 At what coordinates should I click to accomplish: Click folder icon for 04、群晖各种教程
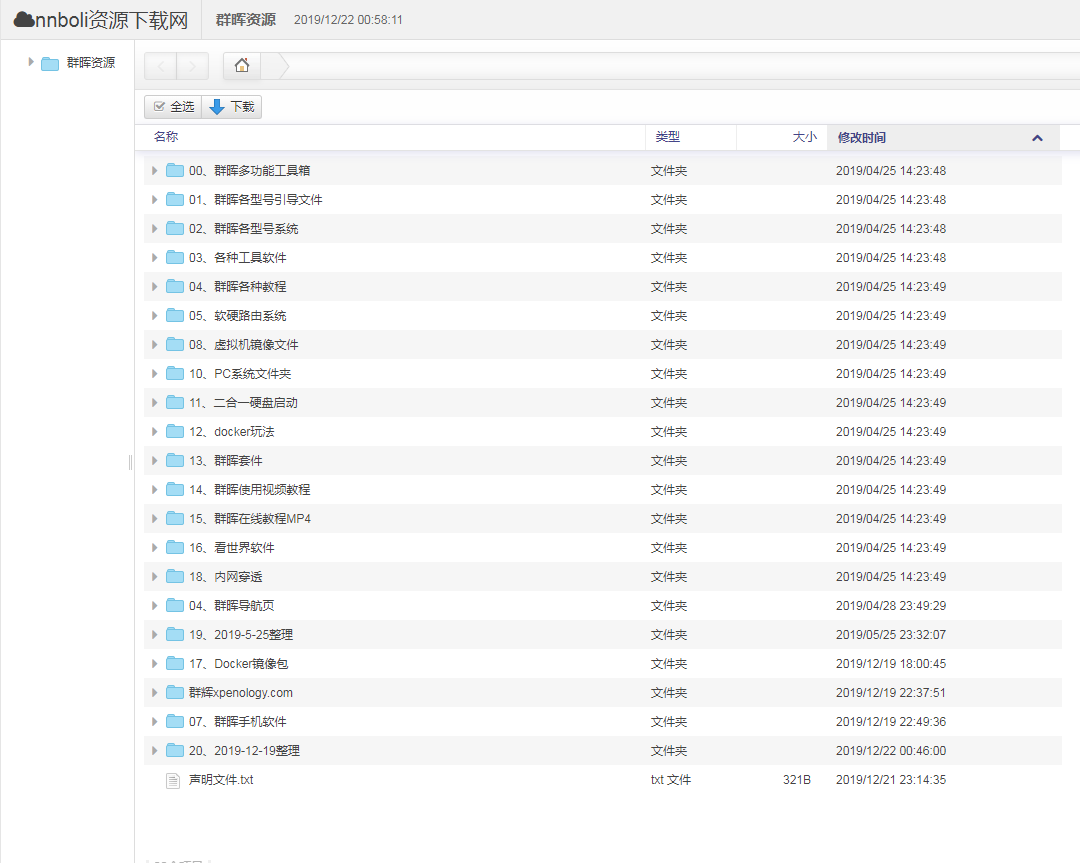click(x=175, y=286)
